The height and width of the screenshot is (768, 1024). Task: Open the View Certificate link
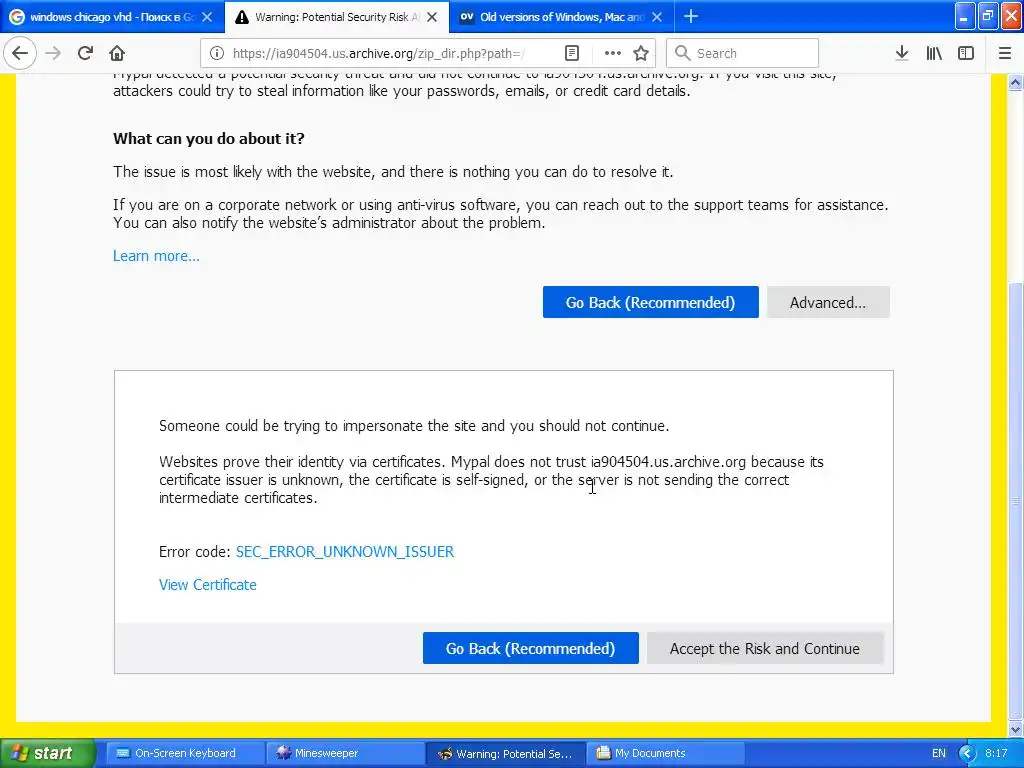(x=208, y=585)
